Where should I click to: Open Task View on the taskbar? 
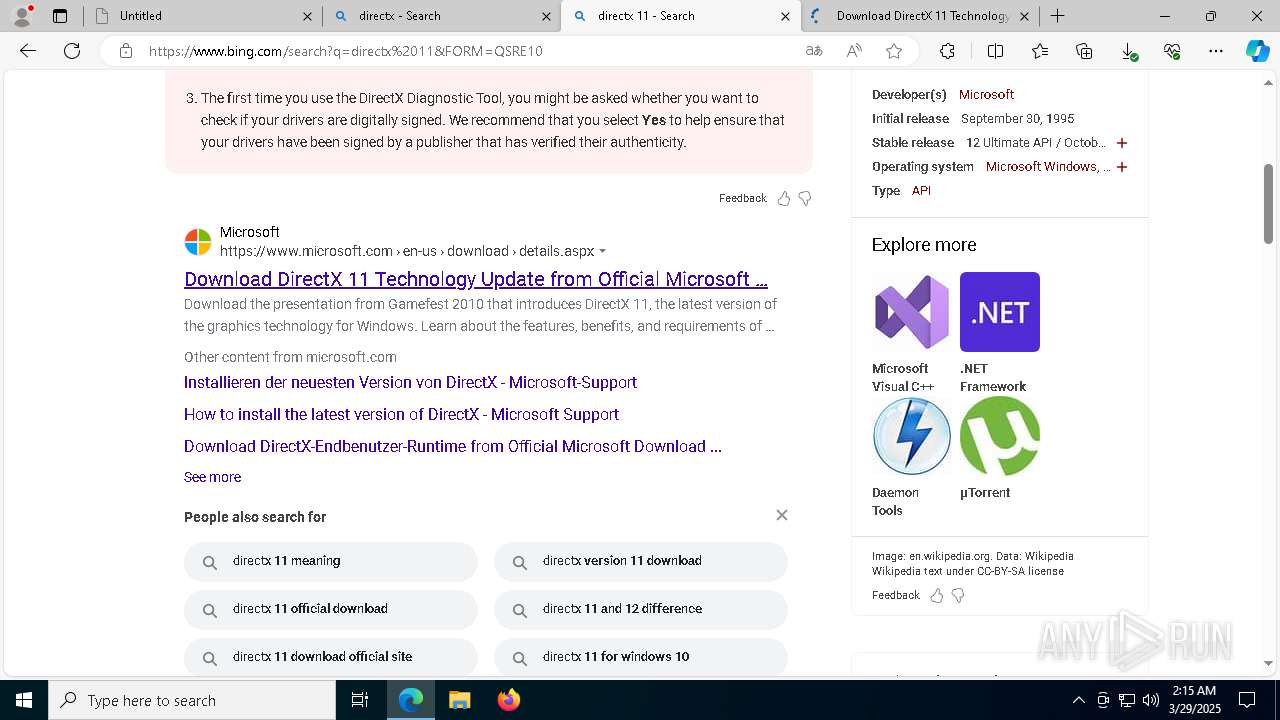click(360, 700)
